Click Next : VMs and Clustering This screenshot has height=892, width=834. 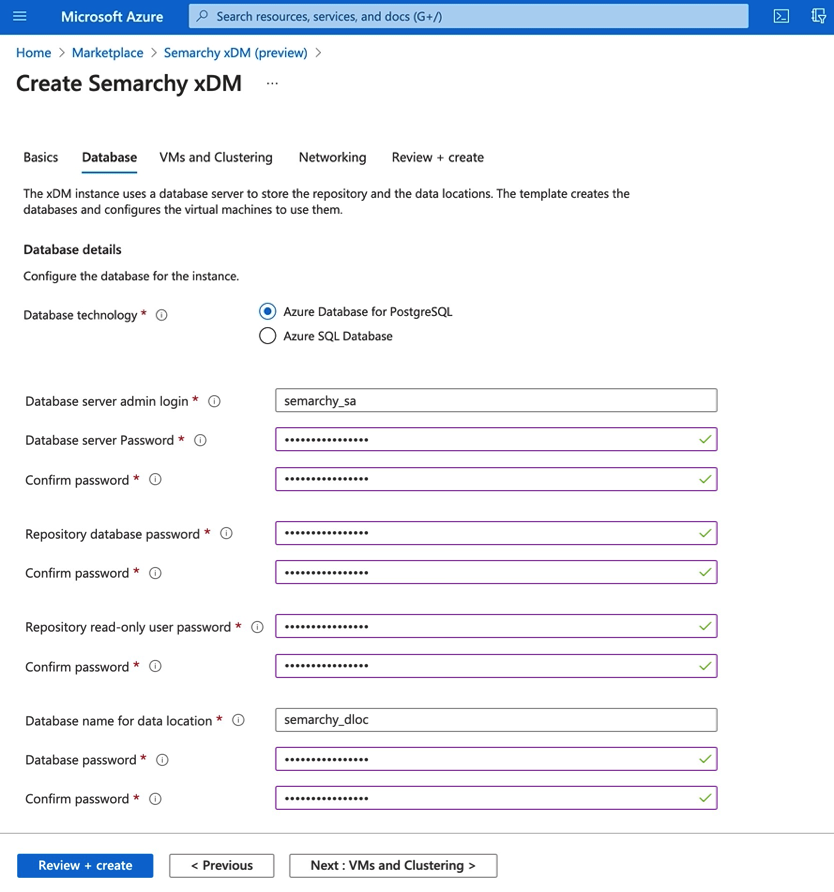click(392, 865)
